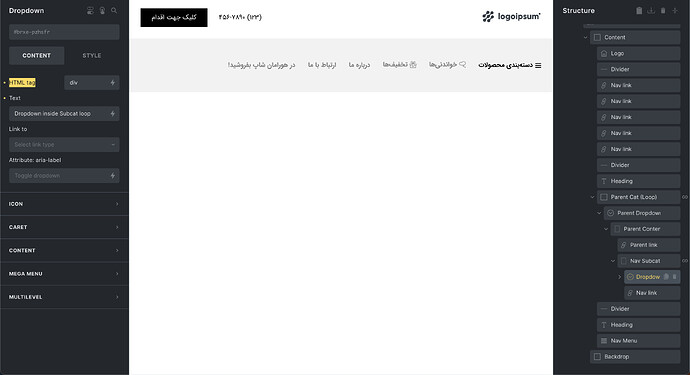Expand the MULTILEVEL settings section
Viewport: 690px width, 375px height.
click(x=64, y=297)
